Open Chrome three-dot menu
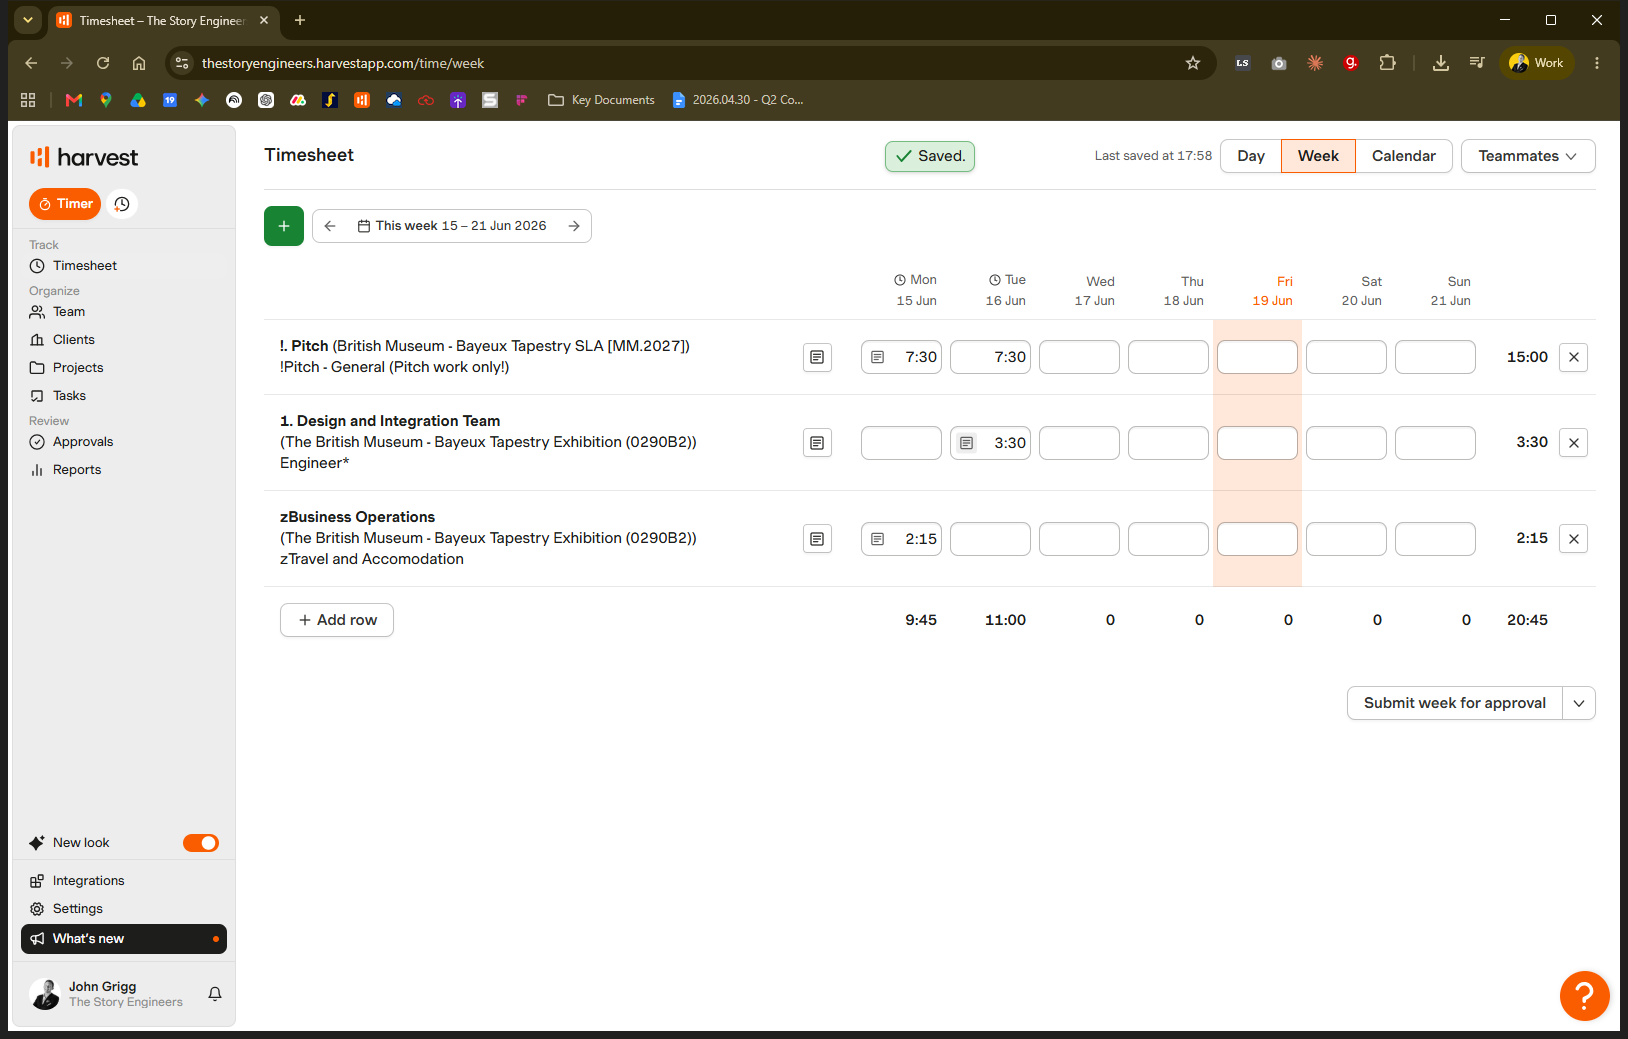Image resolution: width=1628 pixels, height=1039 pixels. pyautogui.click(x=1597, y=63)
